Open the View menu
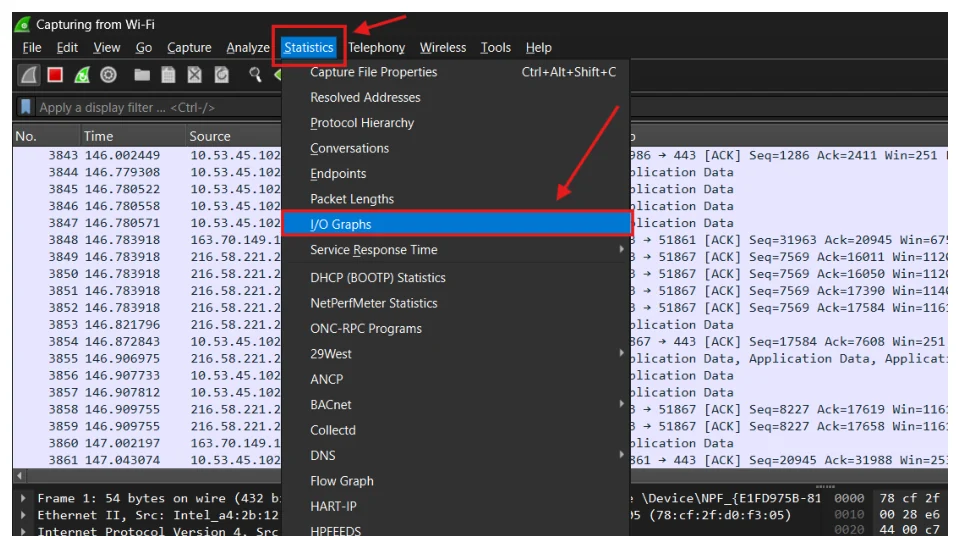 pyautogui.click(x=107, y=48)
